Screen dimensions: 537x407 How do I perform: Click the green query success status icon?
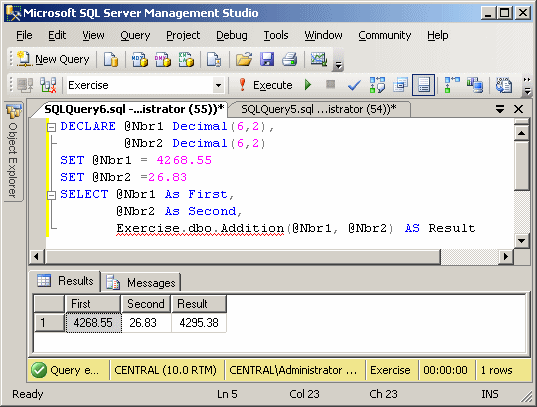(39, 370)
